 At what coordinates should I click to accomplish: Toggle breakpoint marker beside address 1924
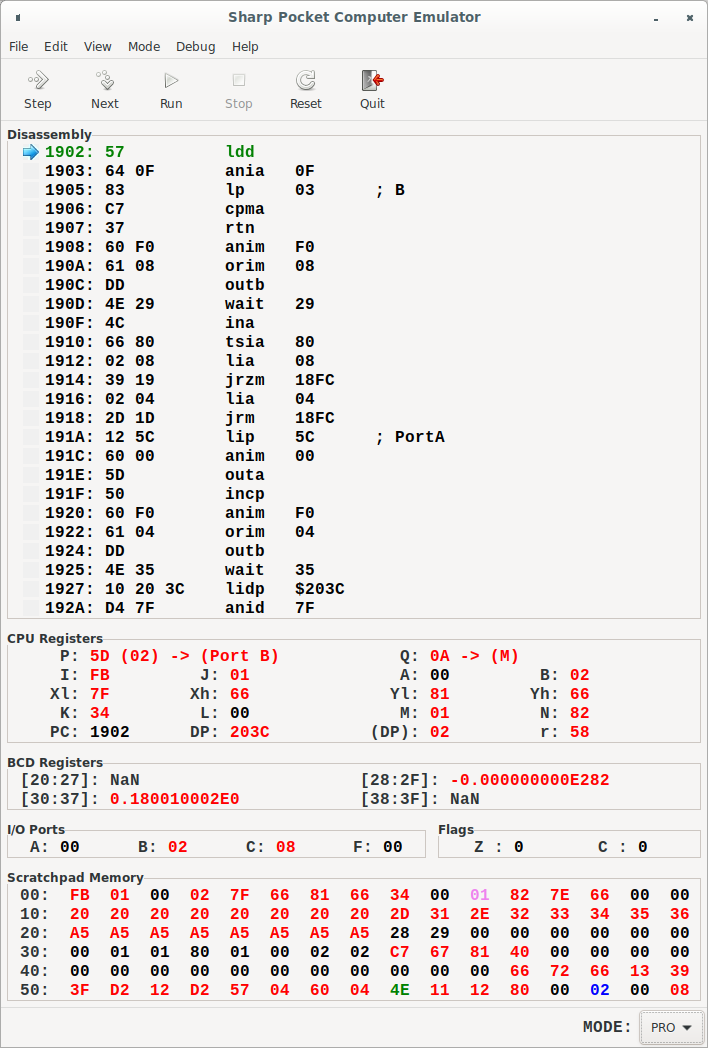[31, 551]
